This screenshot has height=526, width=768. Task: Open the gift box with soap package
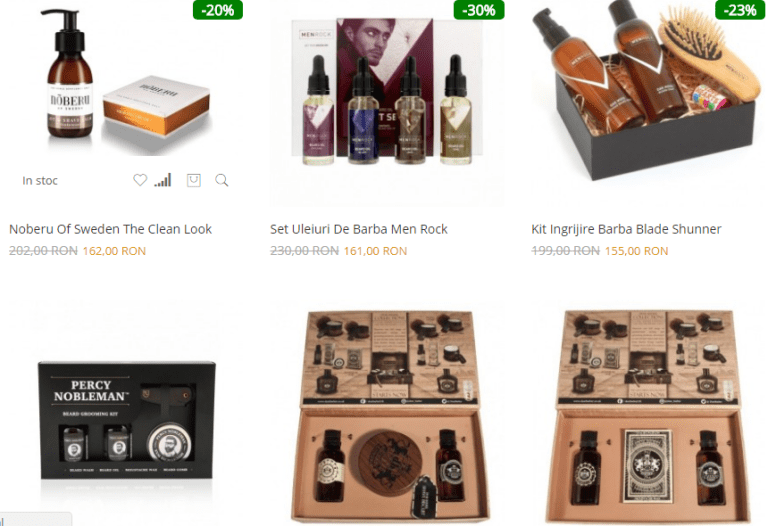tap(648, 414)
